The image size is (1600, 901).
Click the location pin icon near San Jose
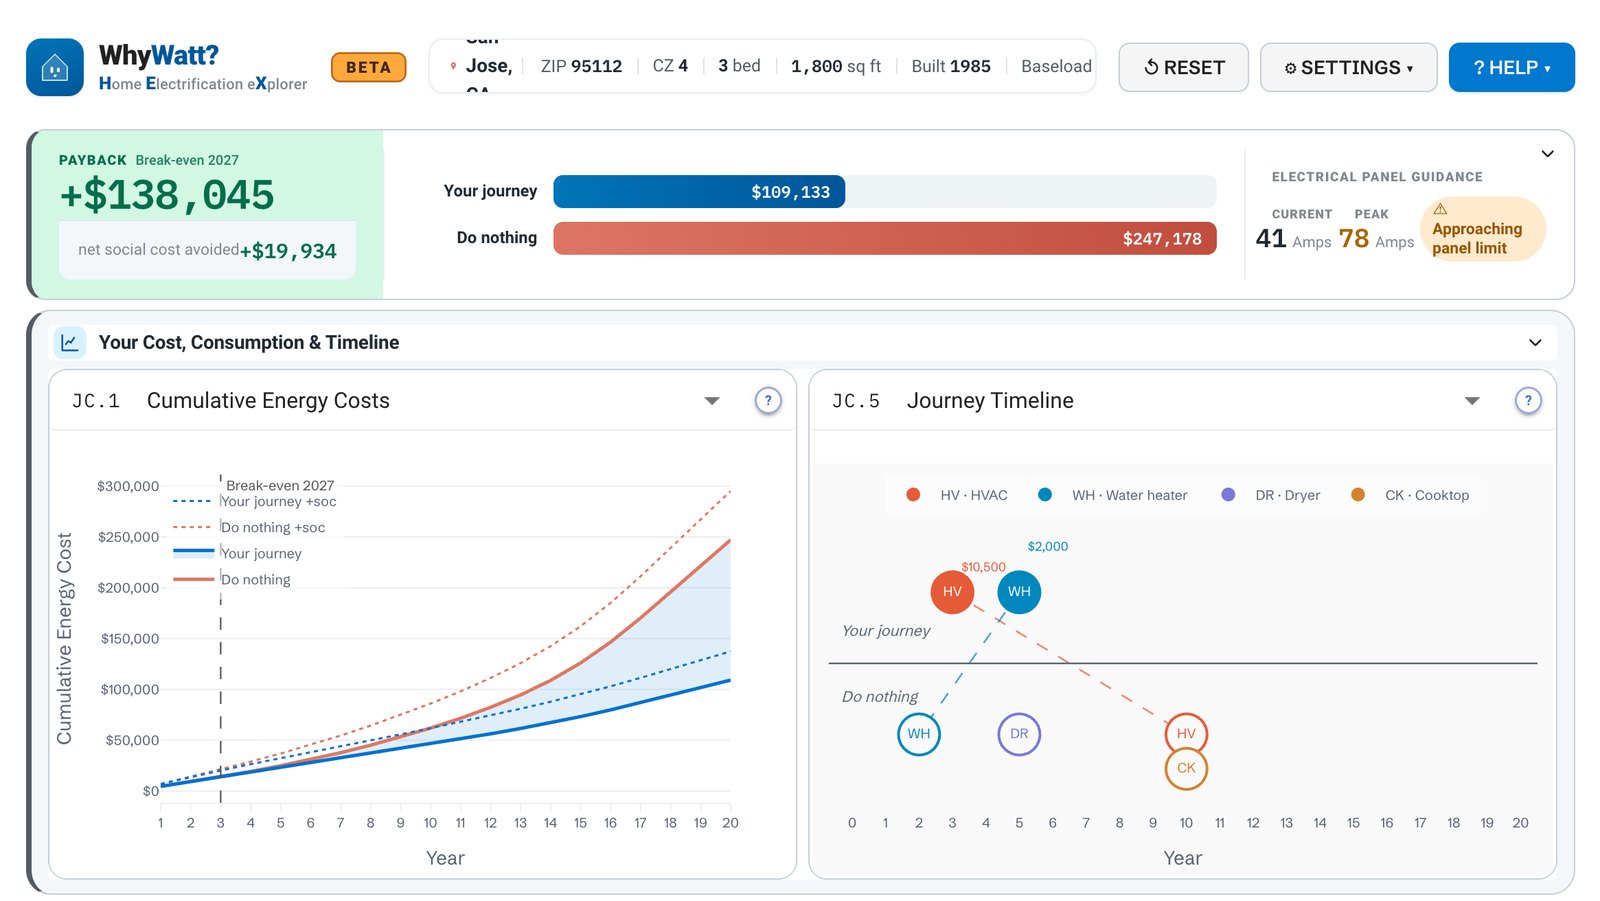coord(453,66)
